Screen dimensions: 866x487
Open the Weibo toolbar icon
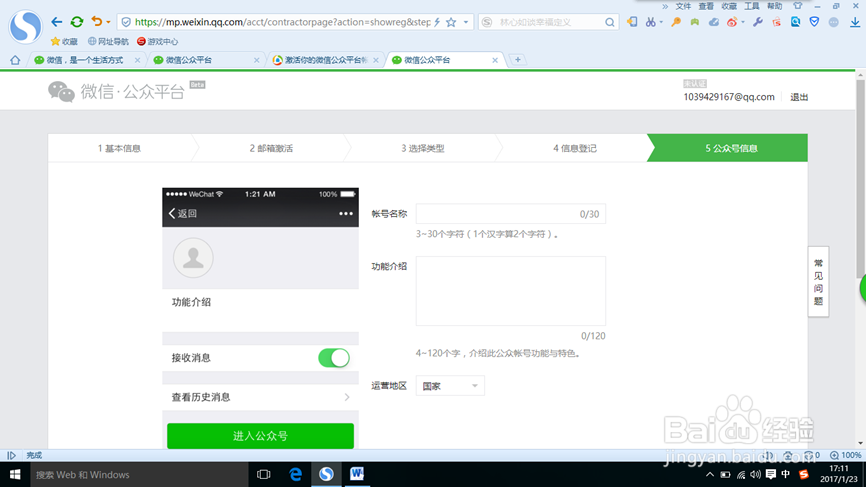[732, 22]
